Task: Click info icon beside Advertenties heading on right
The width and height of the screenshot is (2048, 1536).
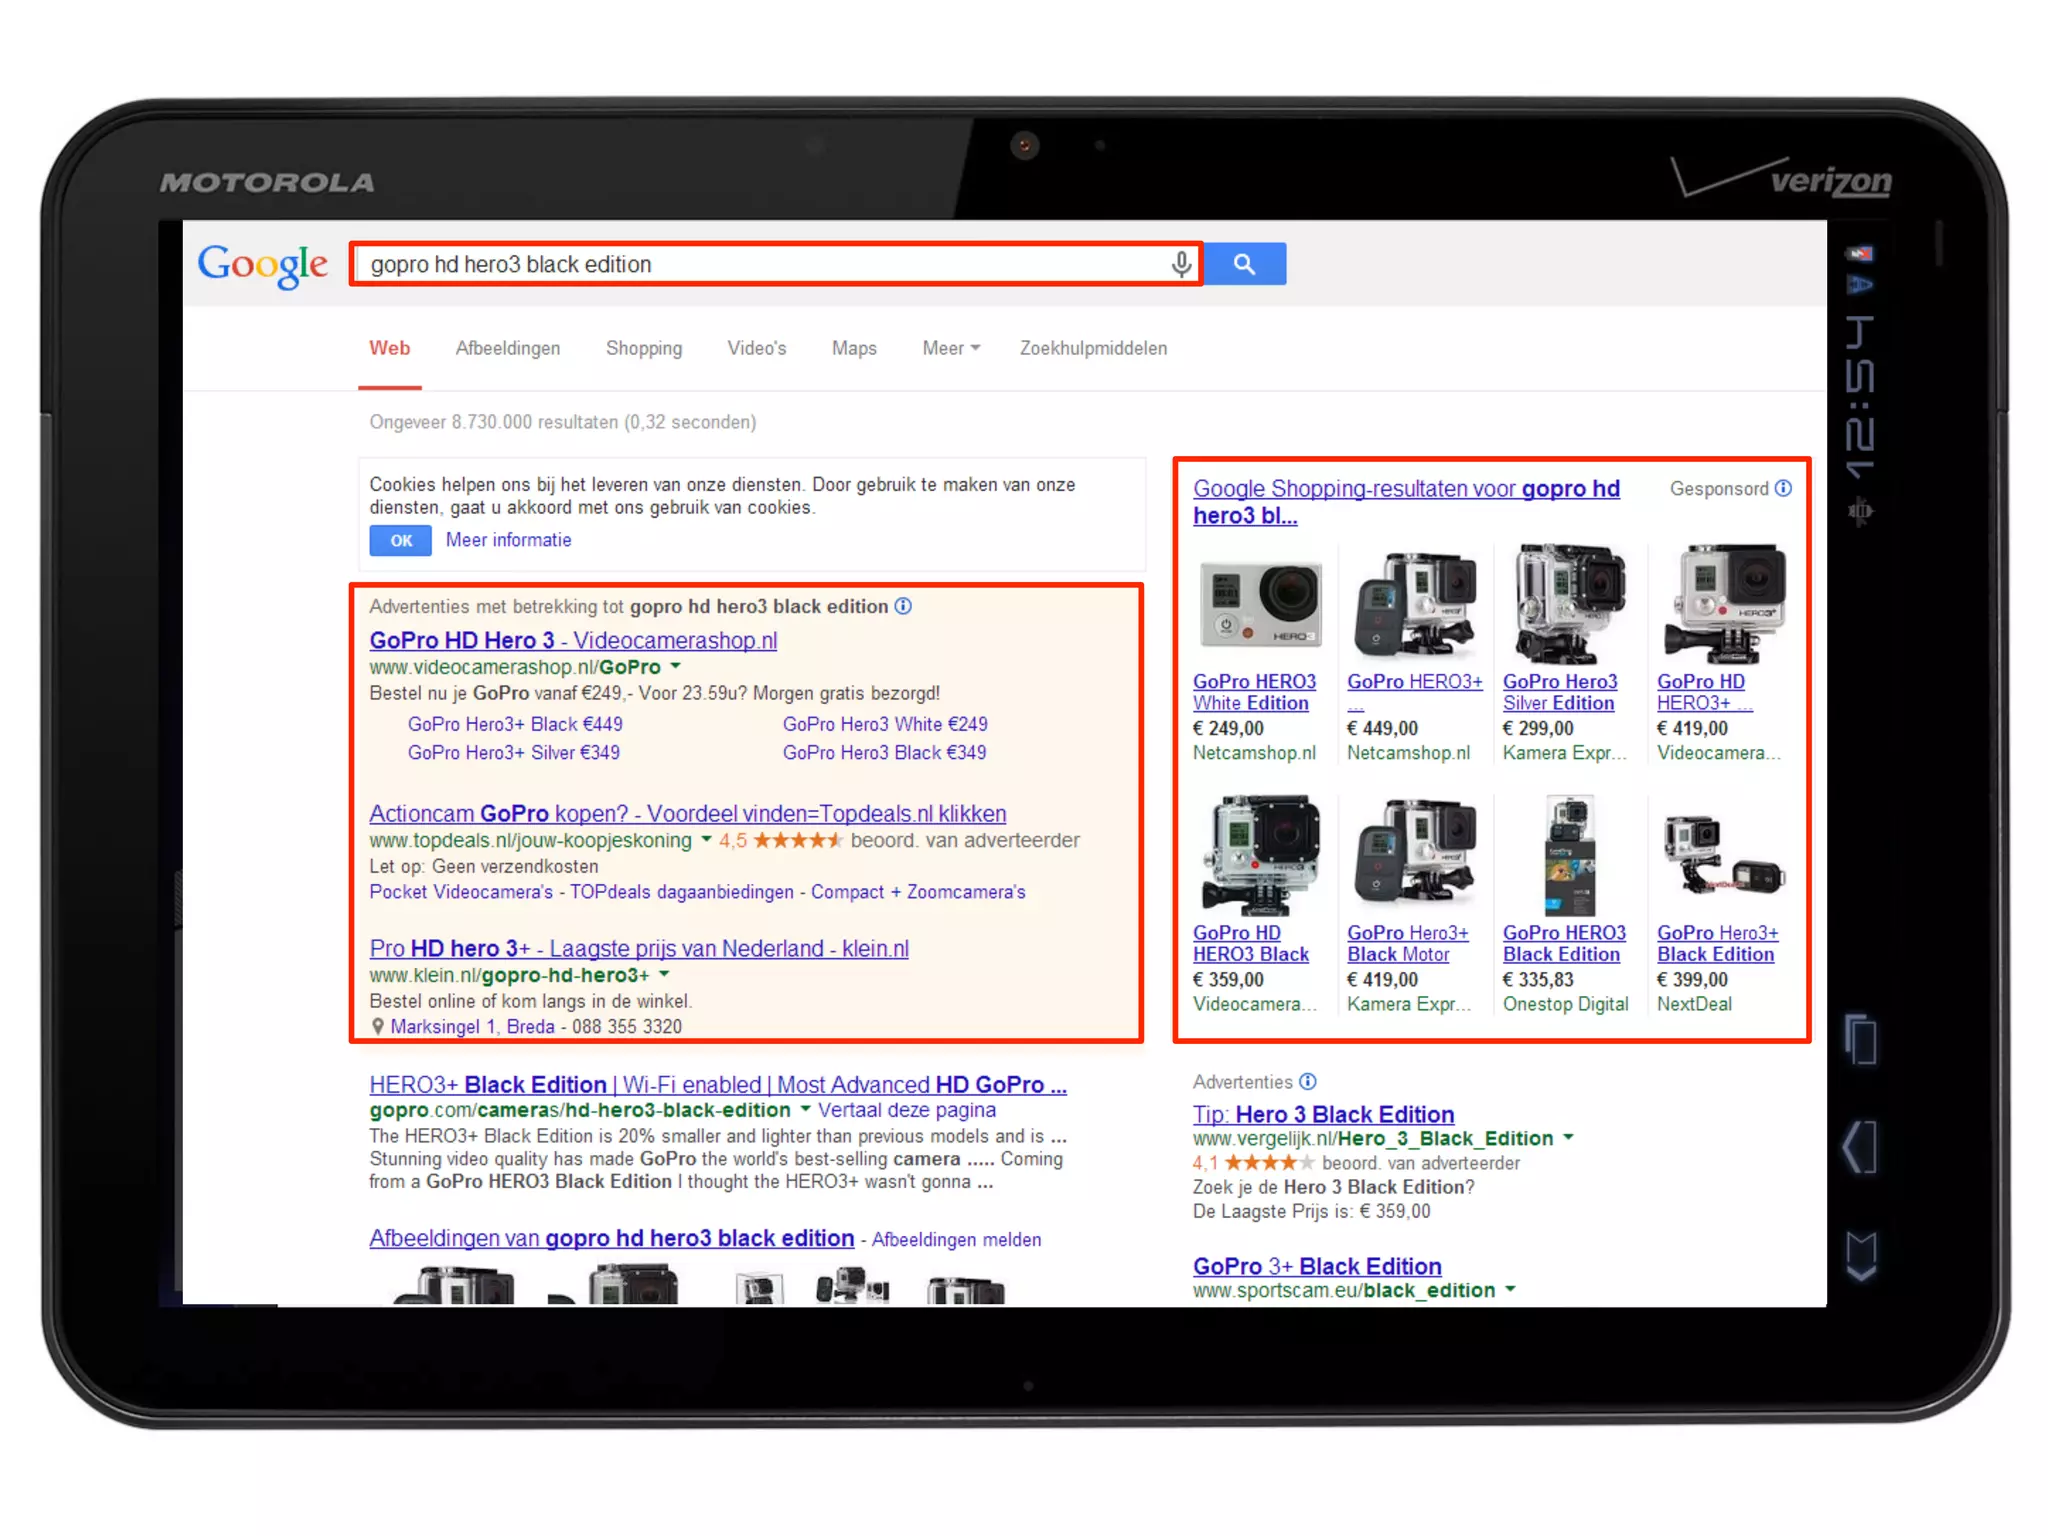Action: (1308, 1081)
